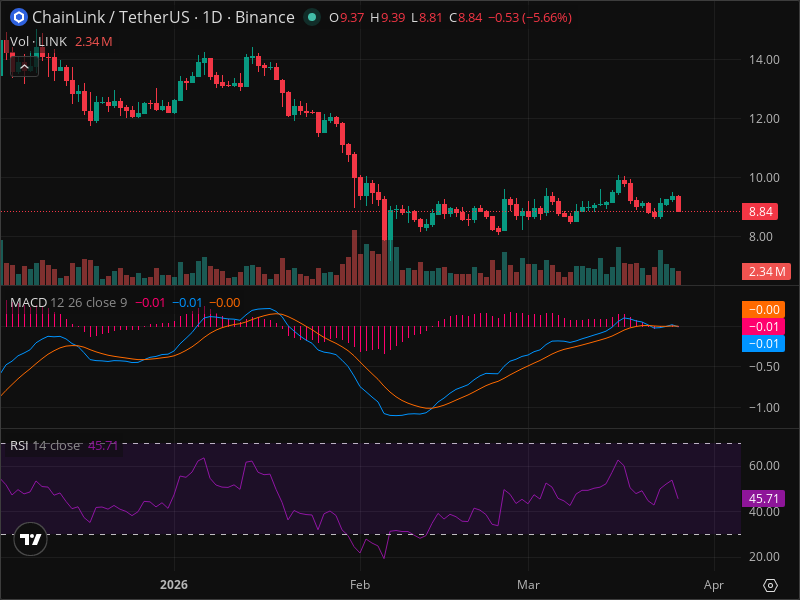Click the Mar date axis label

click(528, 585)
